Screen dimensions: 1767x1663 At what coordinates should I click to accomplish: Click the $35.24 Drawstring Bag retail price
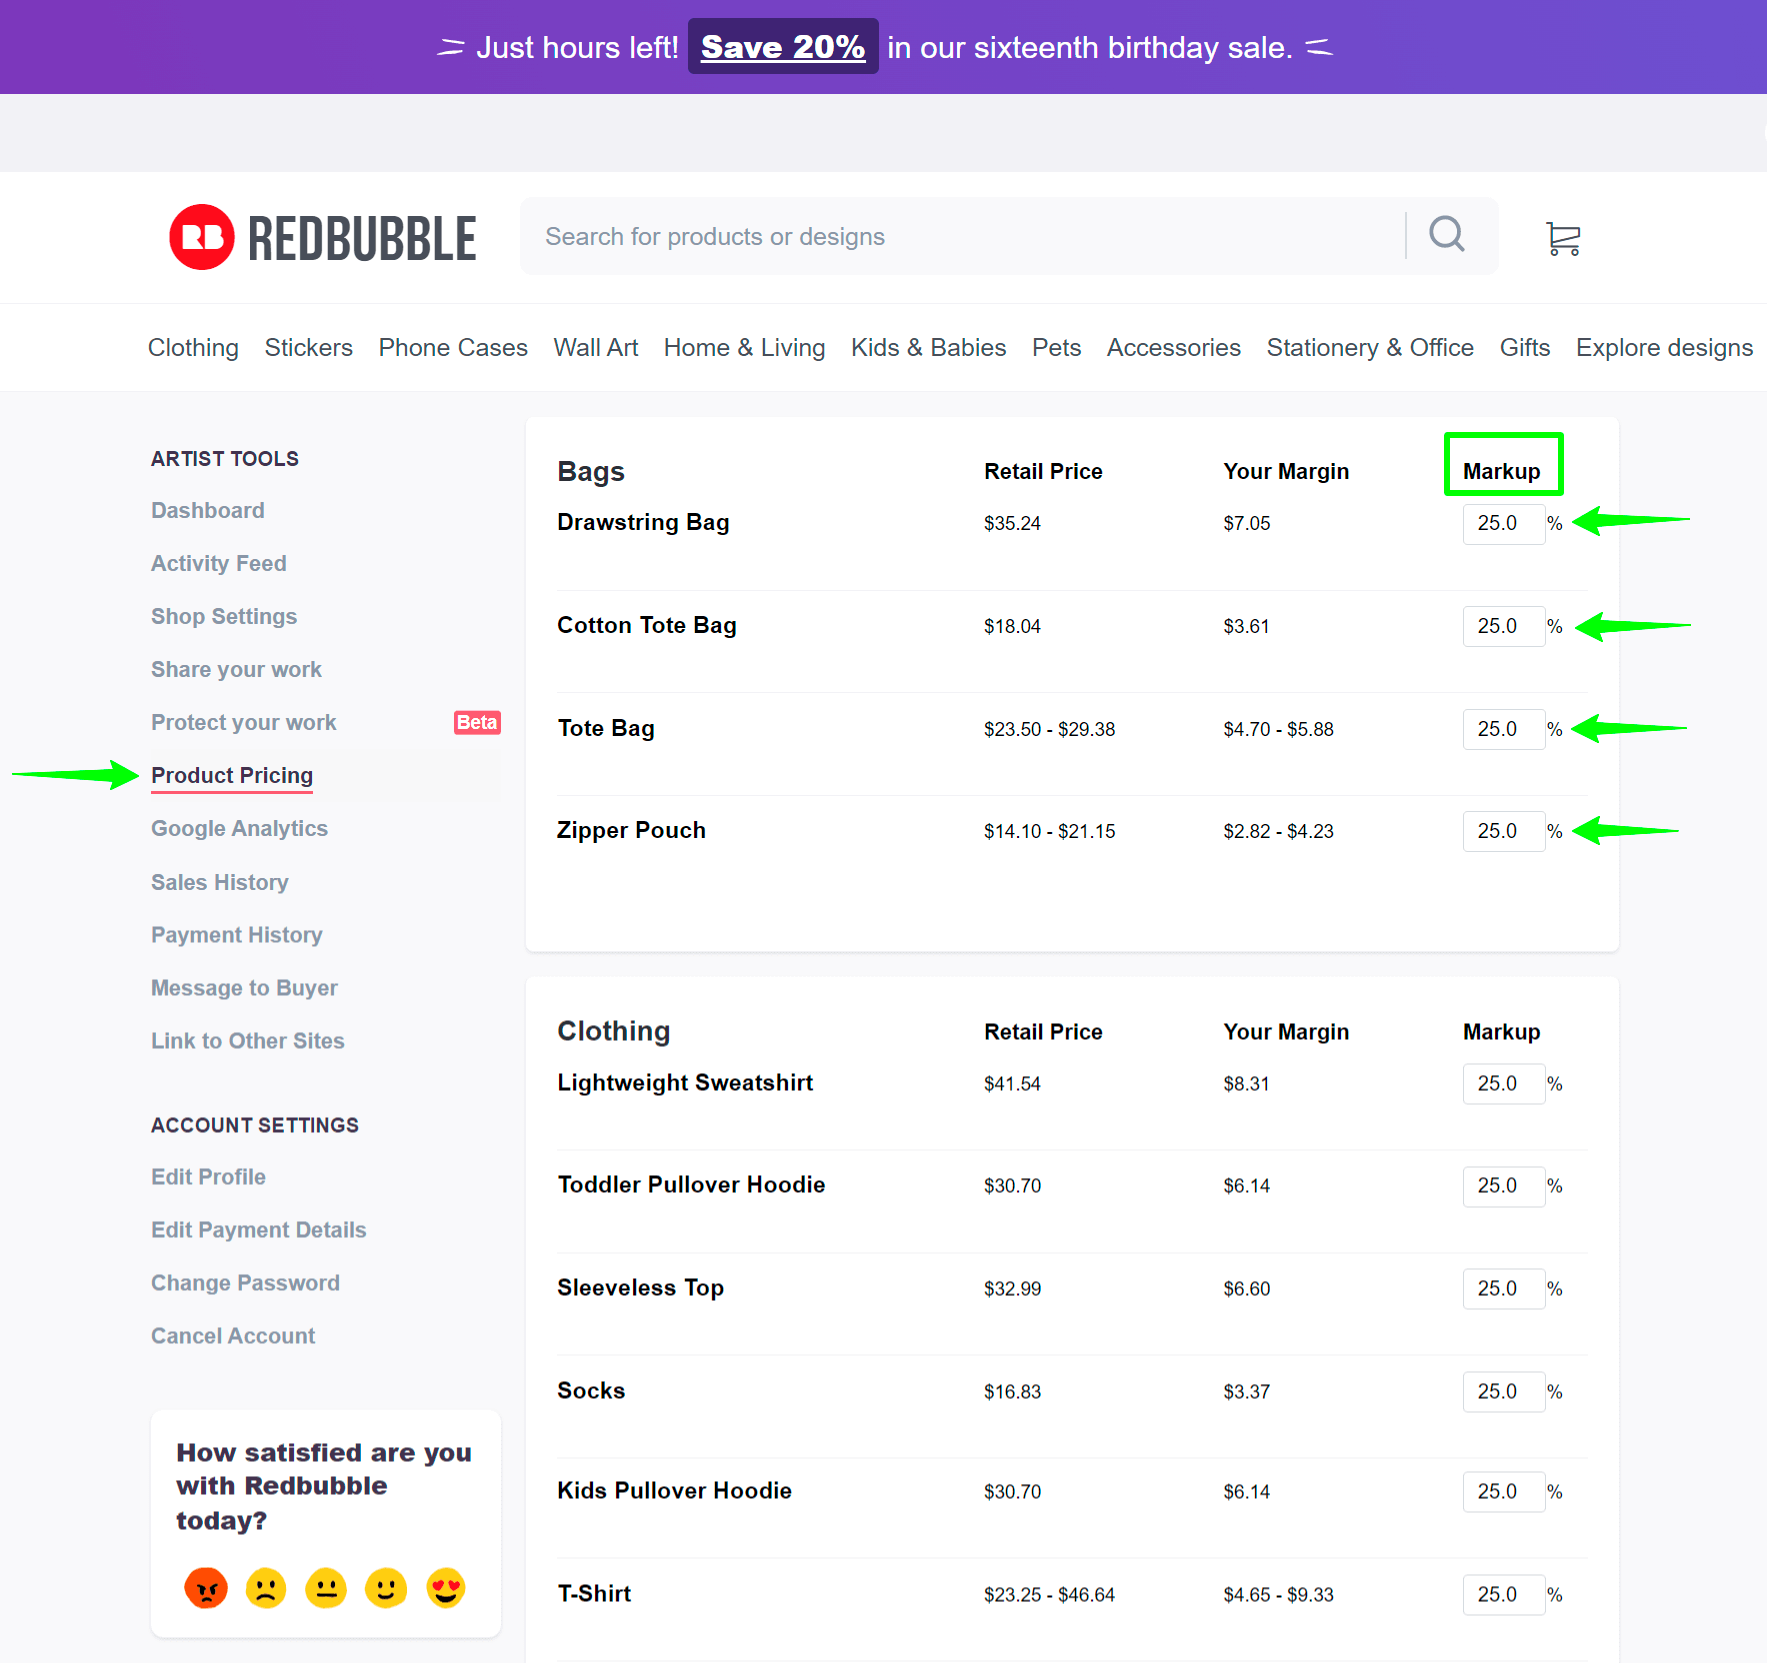point(1012,523)
